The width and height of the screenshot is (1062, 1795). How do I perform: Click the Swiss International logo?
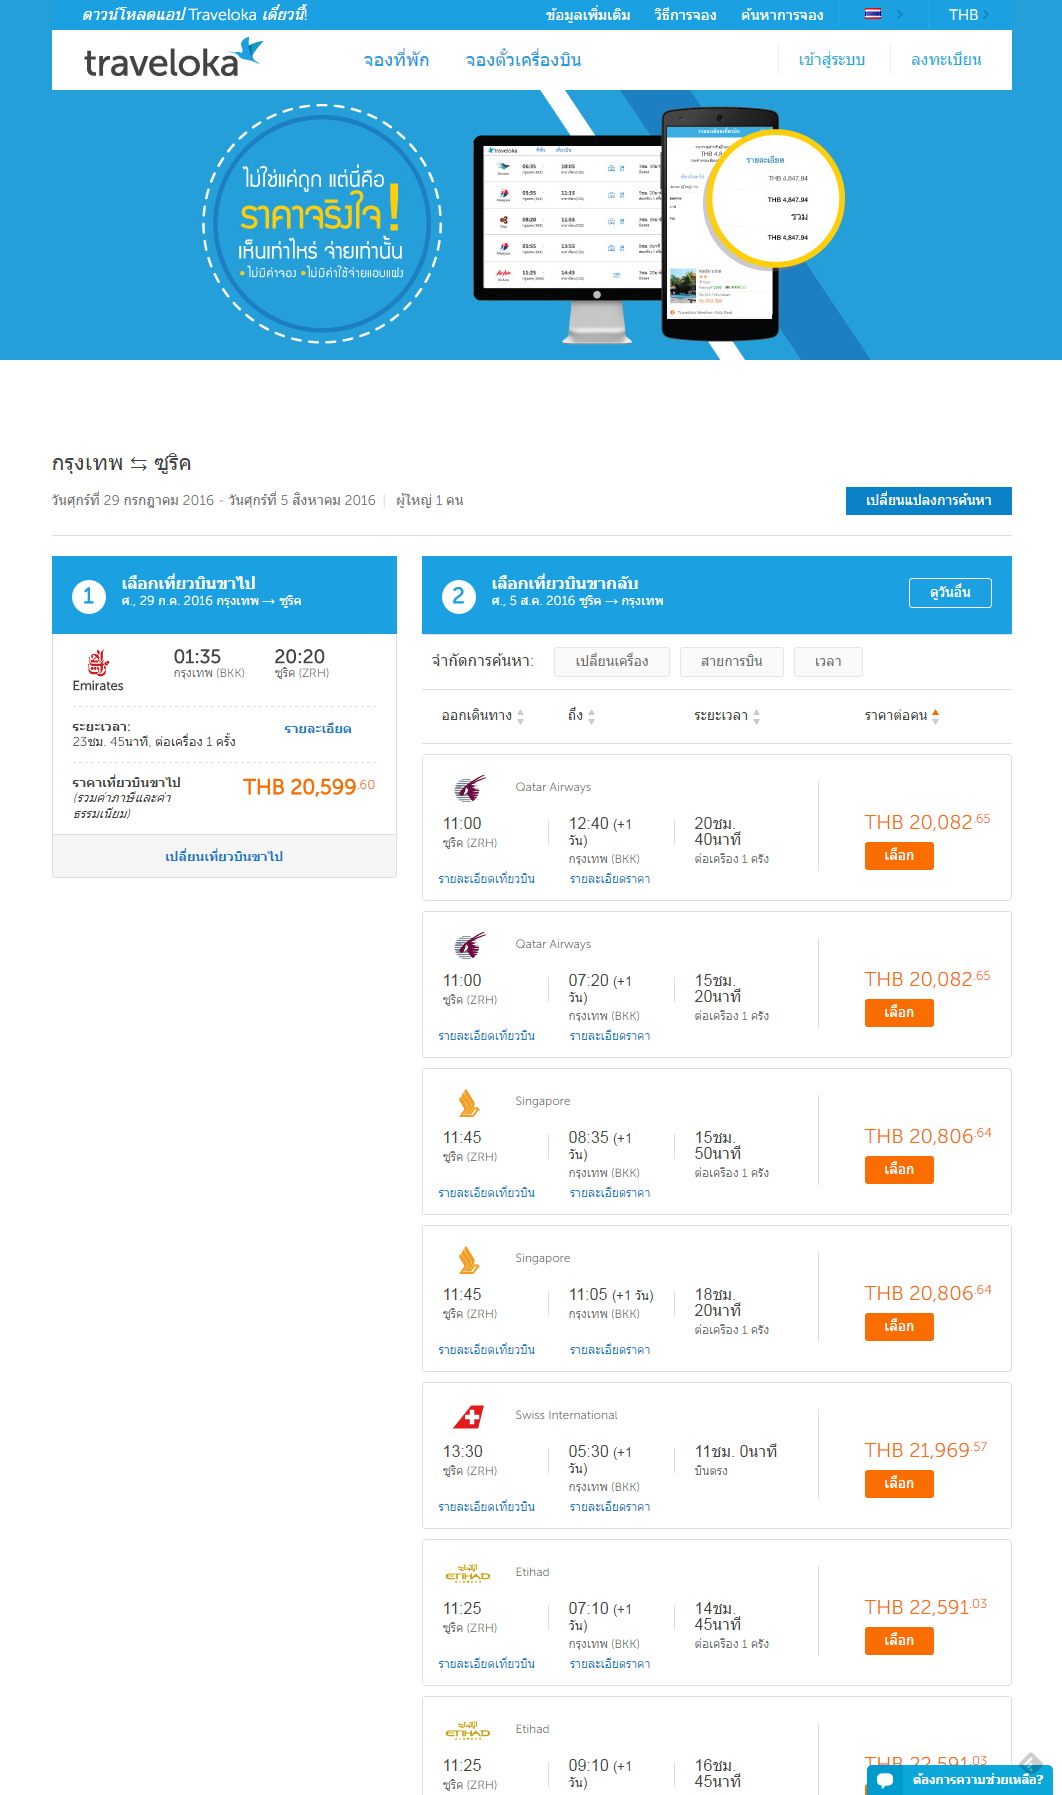click(469, 1416)
